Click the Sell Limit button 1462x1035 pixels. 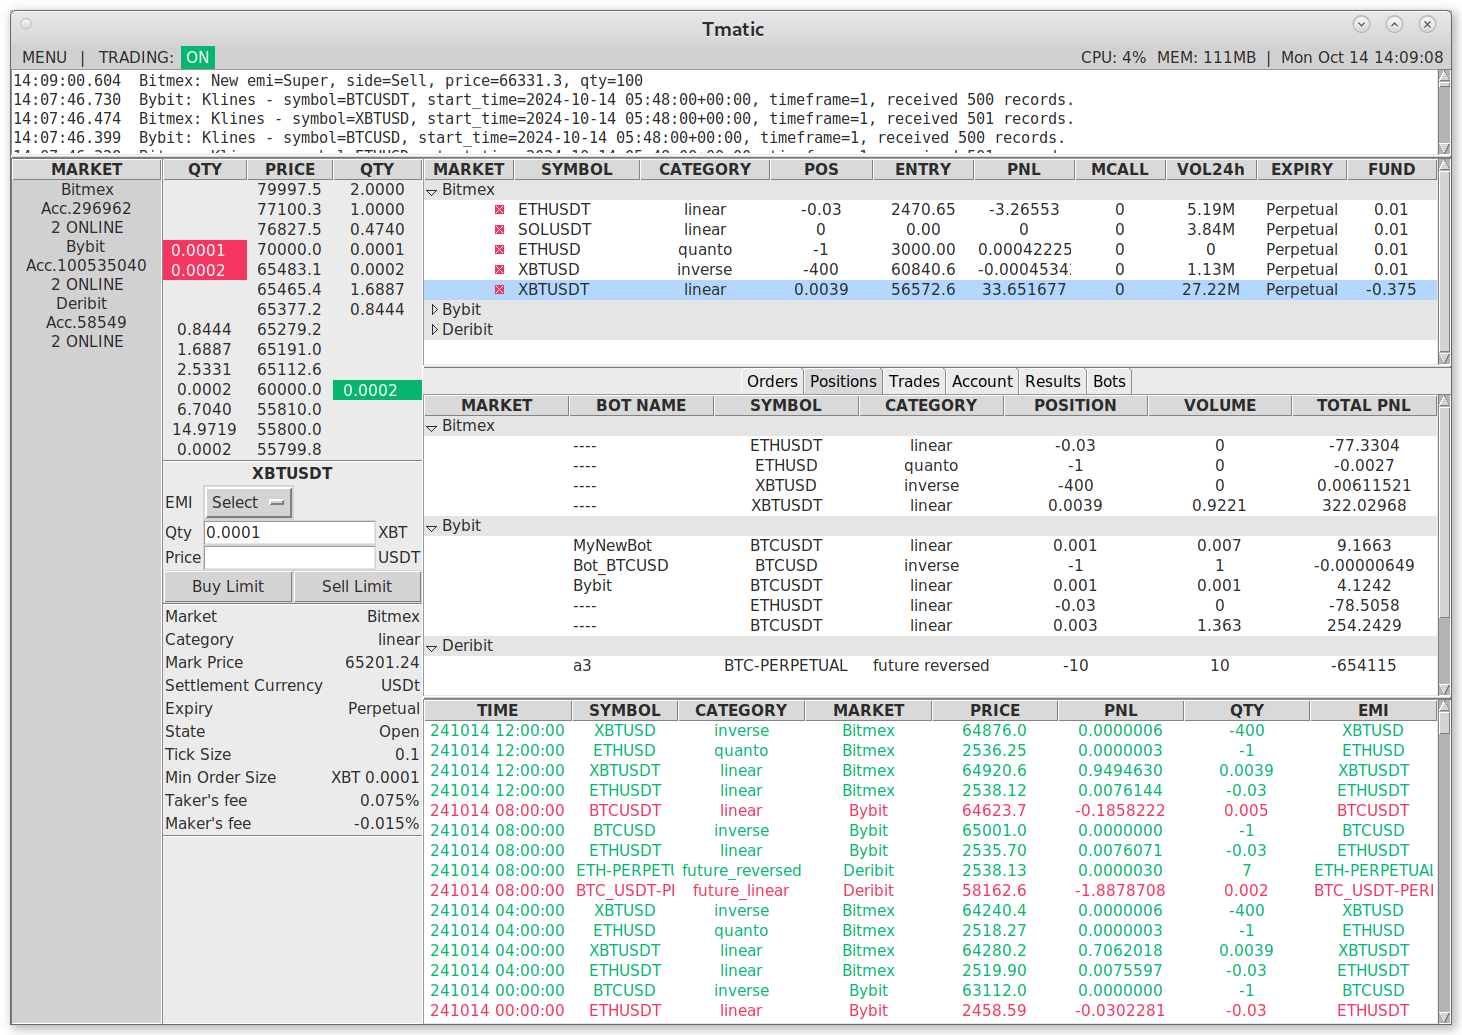click(x=357, y=586)
